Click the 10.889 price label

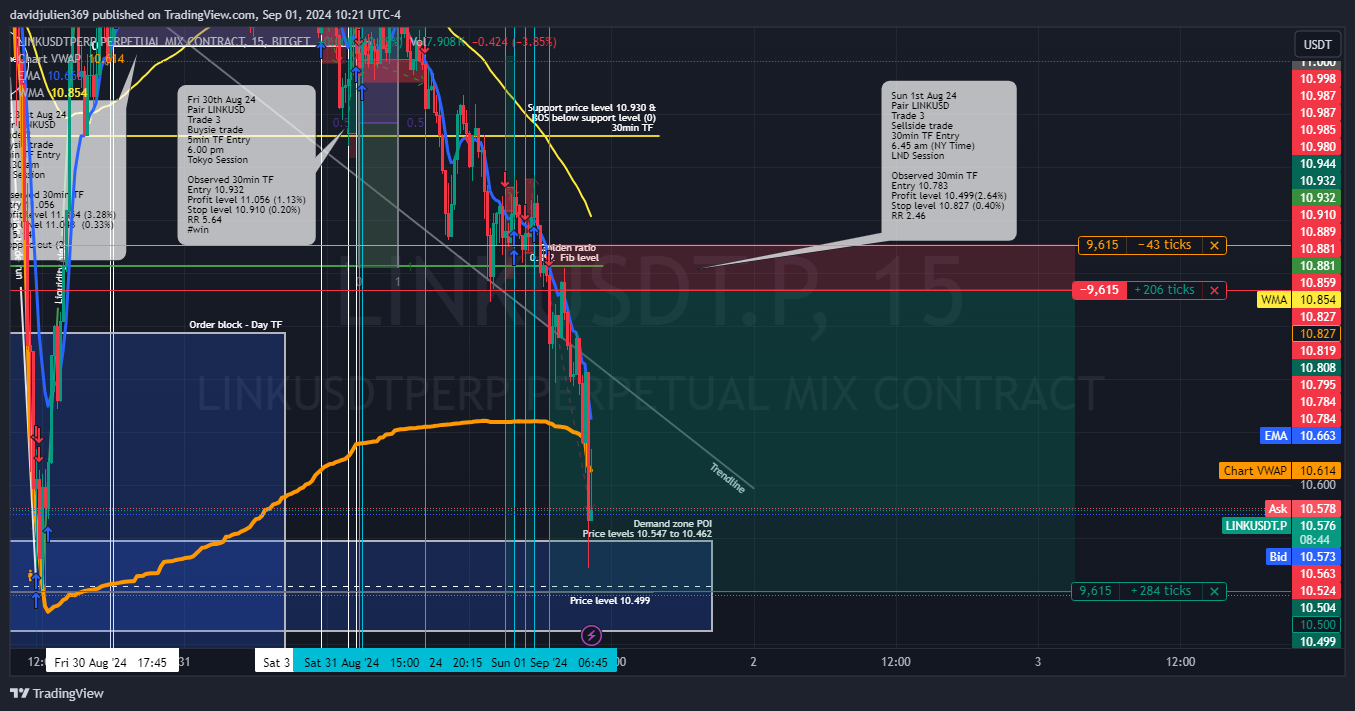pyautogui.click(x=1316, y=232)
